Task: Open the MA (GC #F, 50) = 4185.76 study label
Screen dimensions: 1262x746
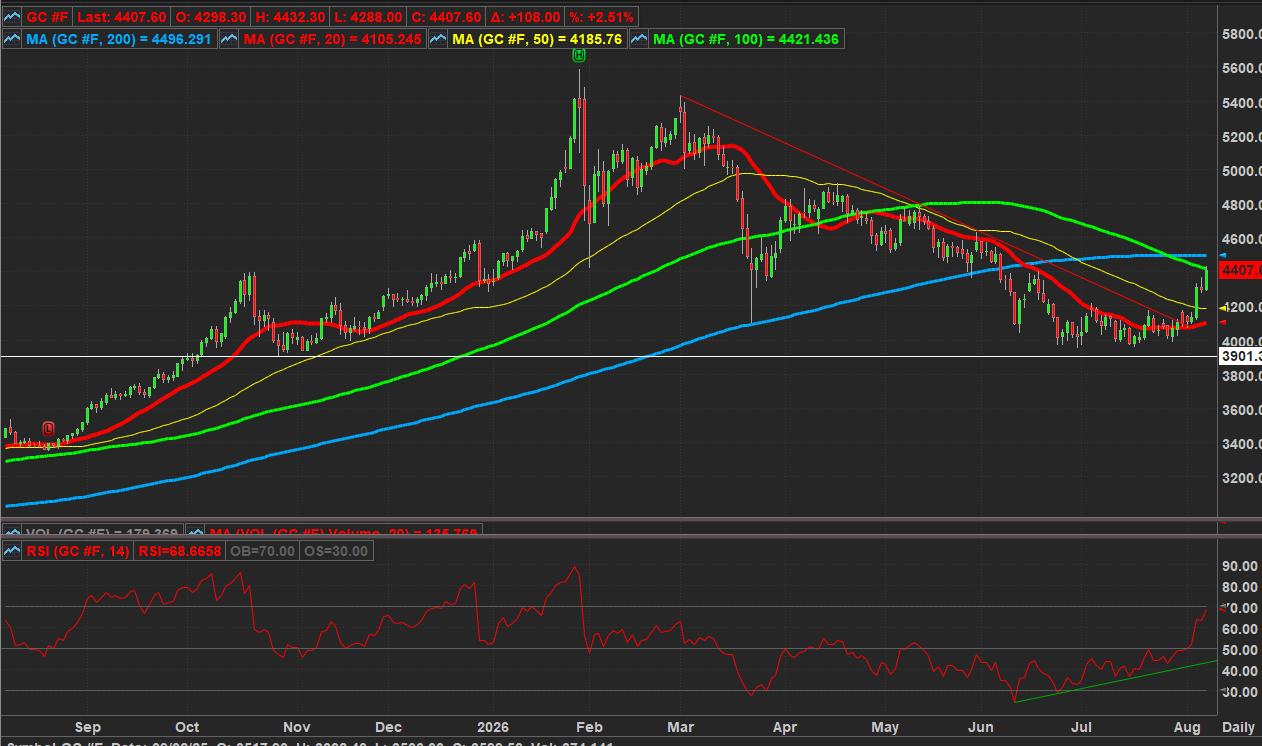Action: (538, 39)
